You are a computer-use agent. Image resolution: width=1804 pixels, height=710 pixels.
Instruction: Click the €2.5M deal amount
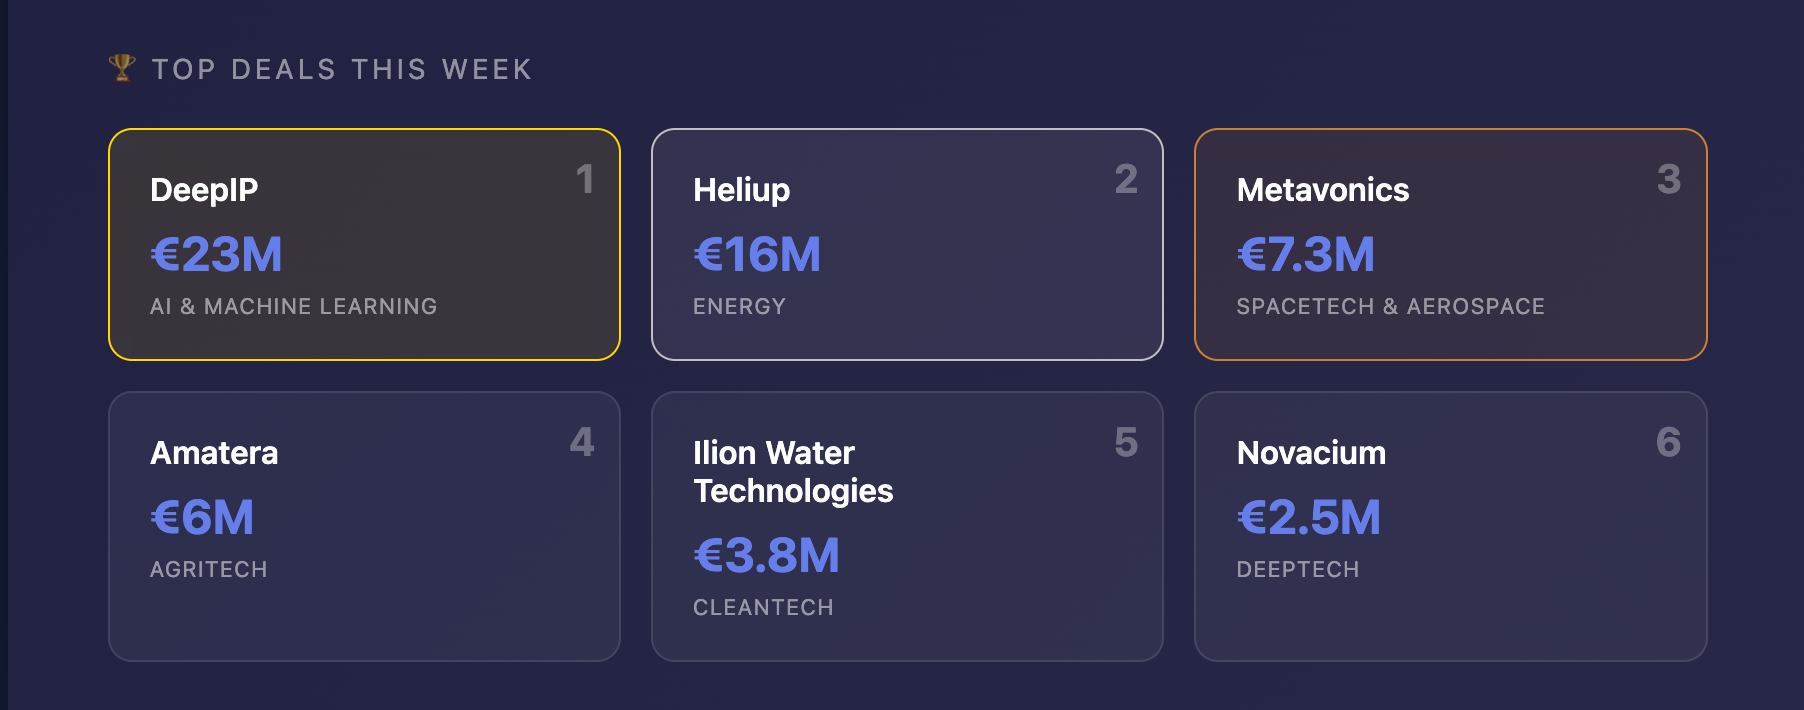coord(1309,517)
